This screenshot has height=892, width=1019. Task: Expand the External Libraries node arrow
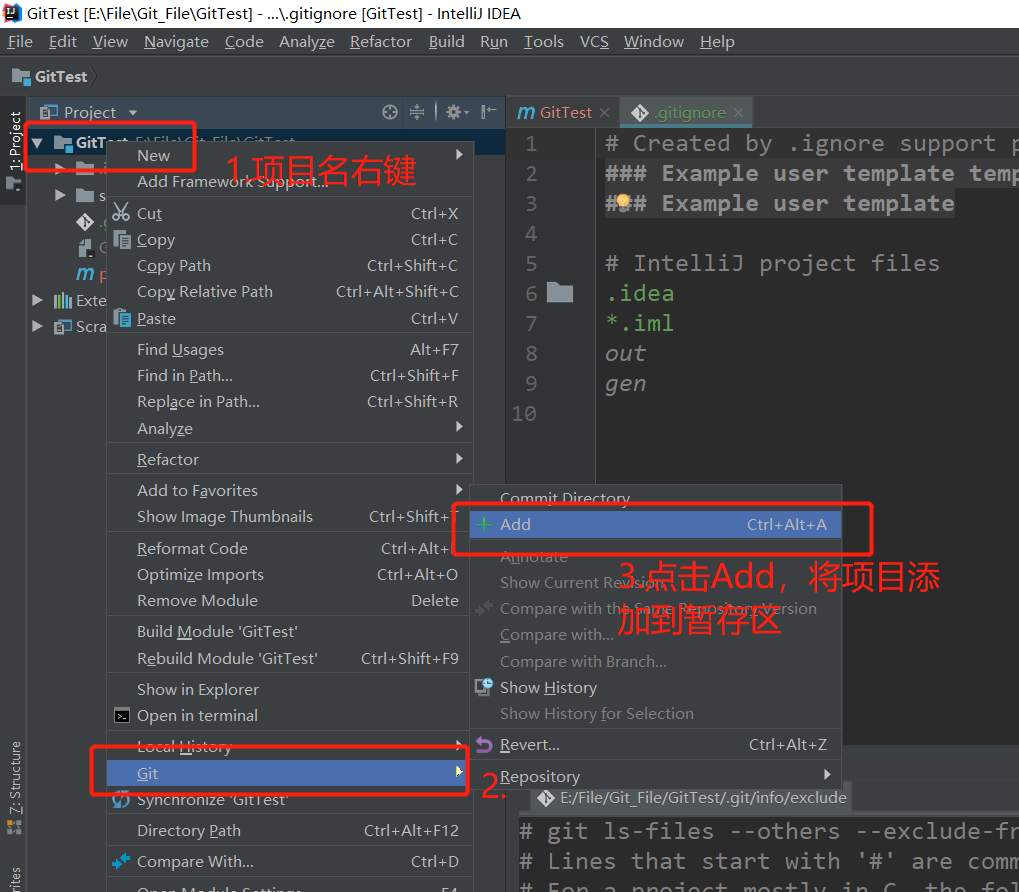click(37, 300)
